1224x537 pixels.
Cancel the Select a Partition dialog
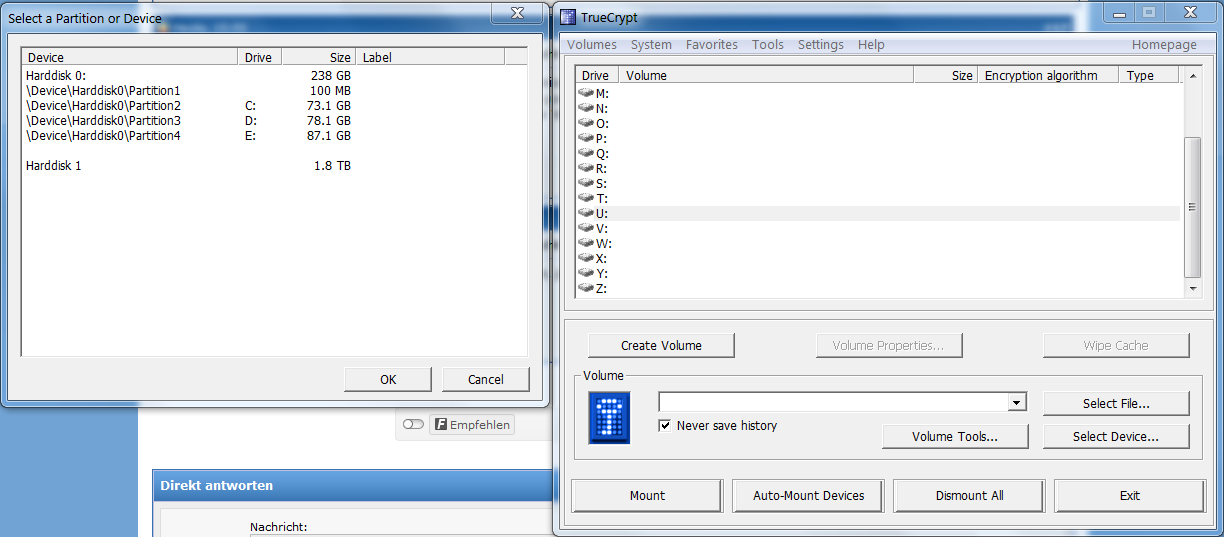click(x=486, y=379)
